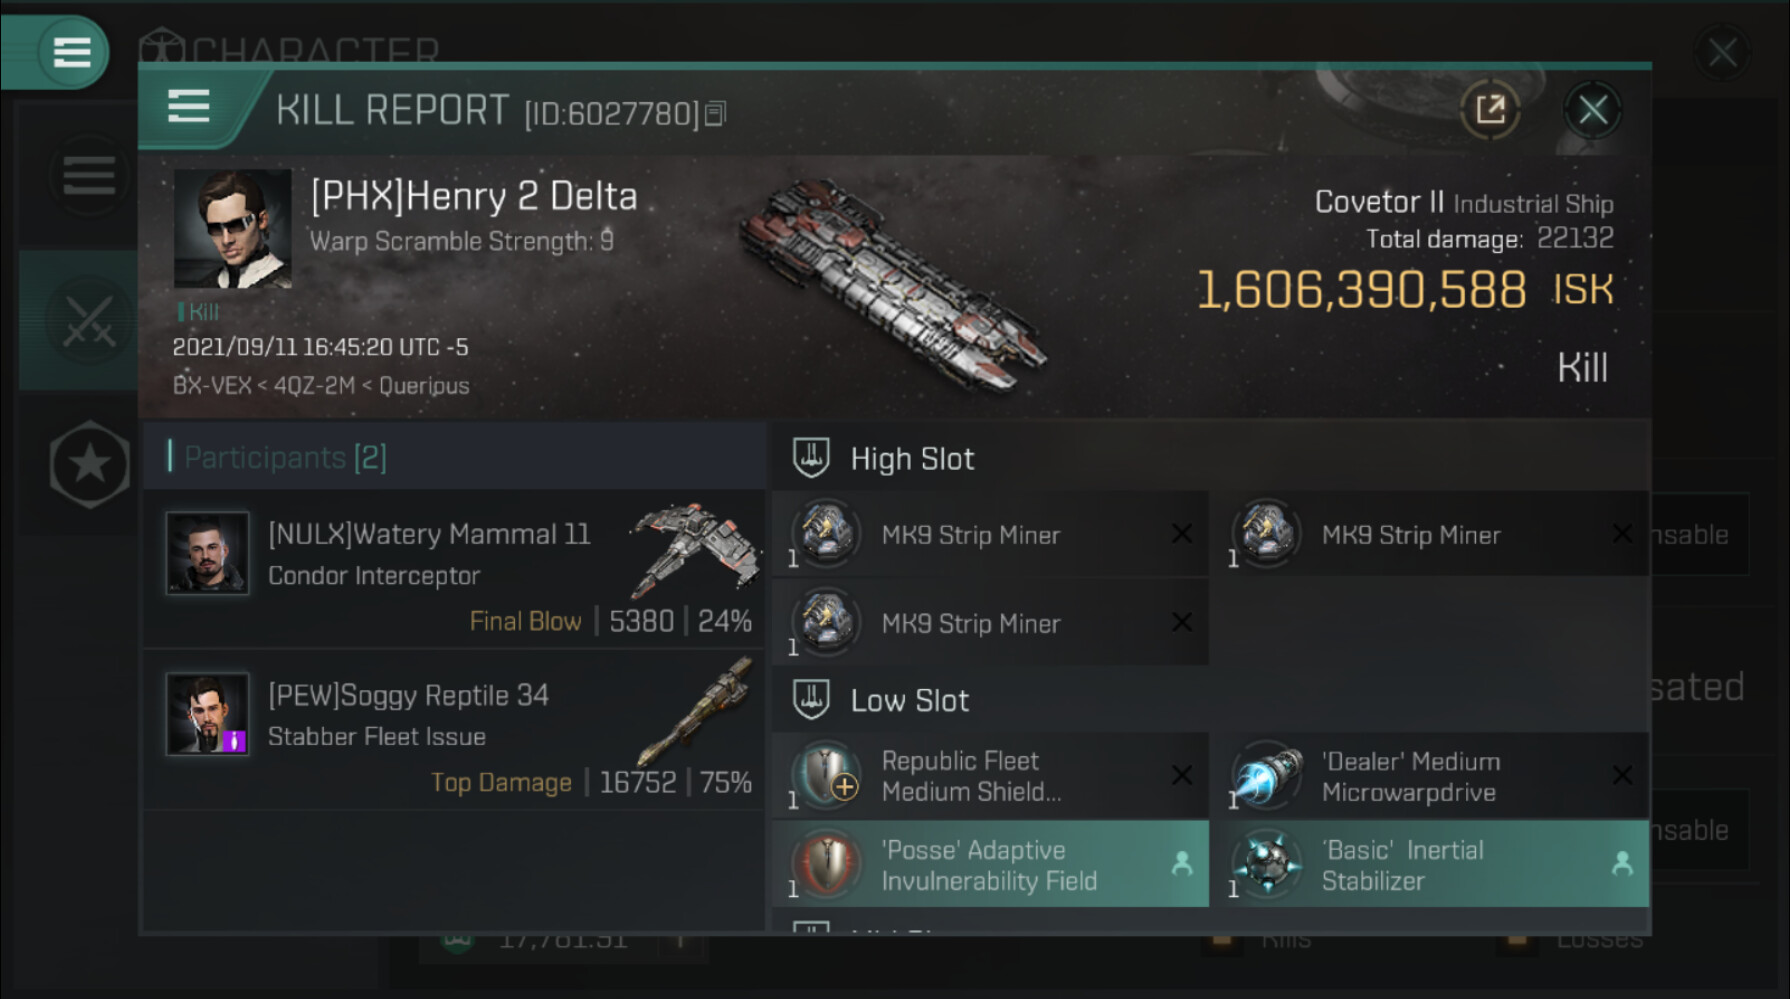Screen dimensions: 1790x999
Task: Open the Participants tab
Action: [x=285, y=458]
